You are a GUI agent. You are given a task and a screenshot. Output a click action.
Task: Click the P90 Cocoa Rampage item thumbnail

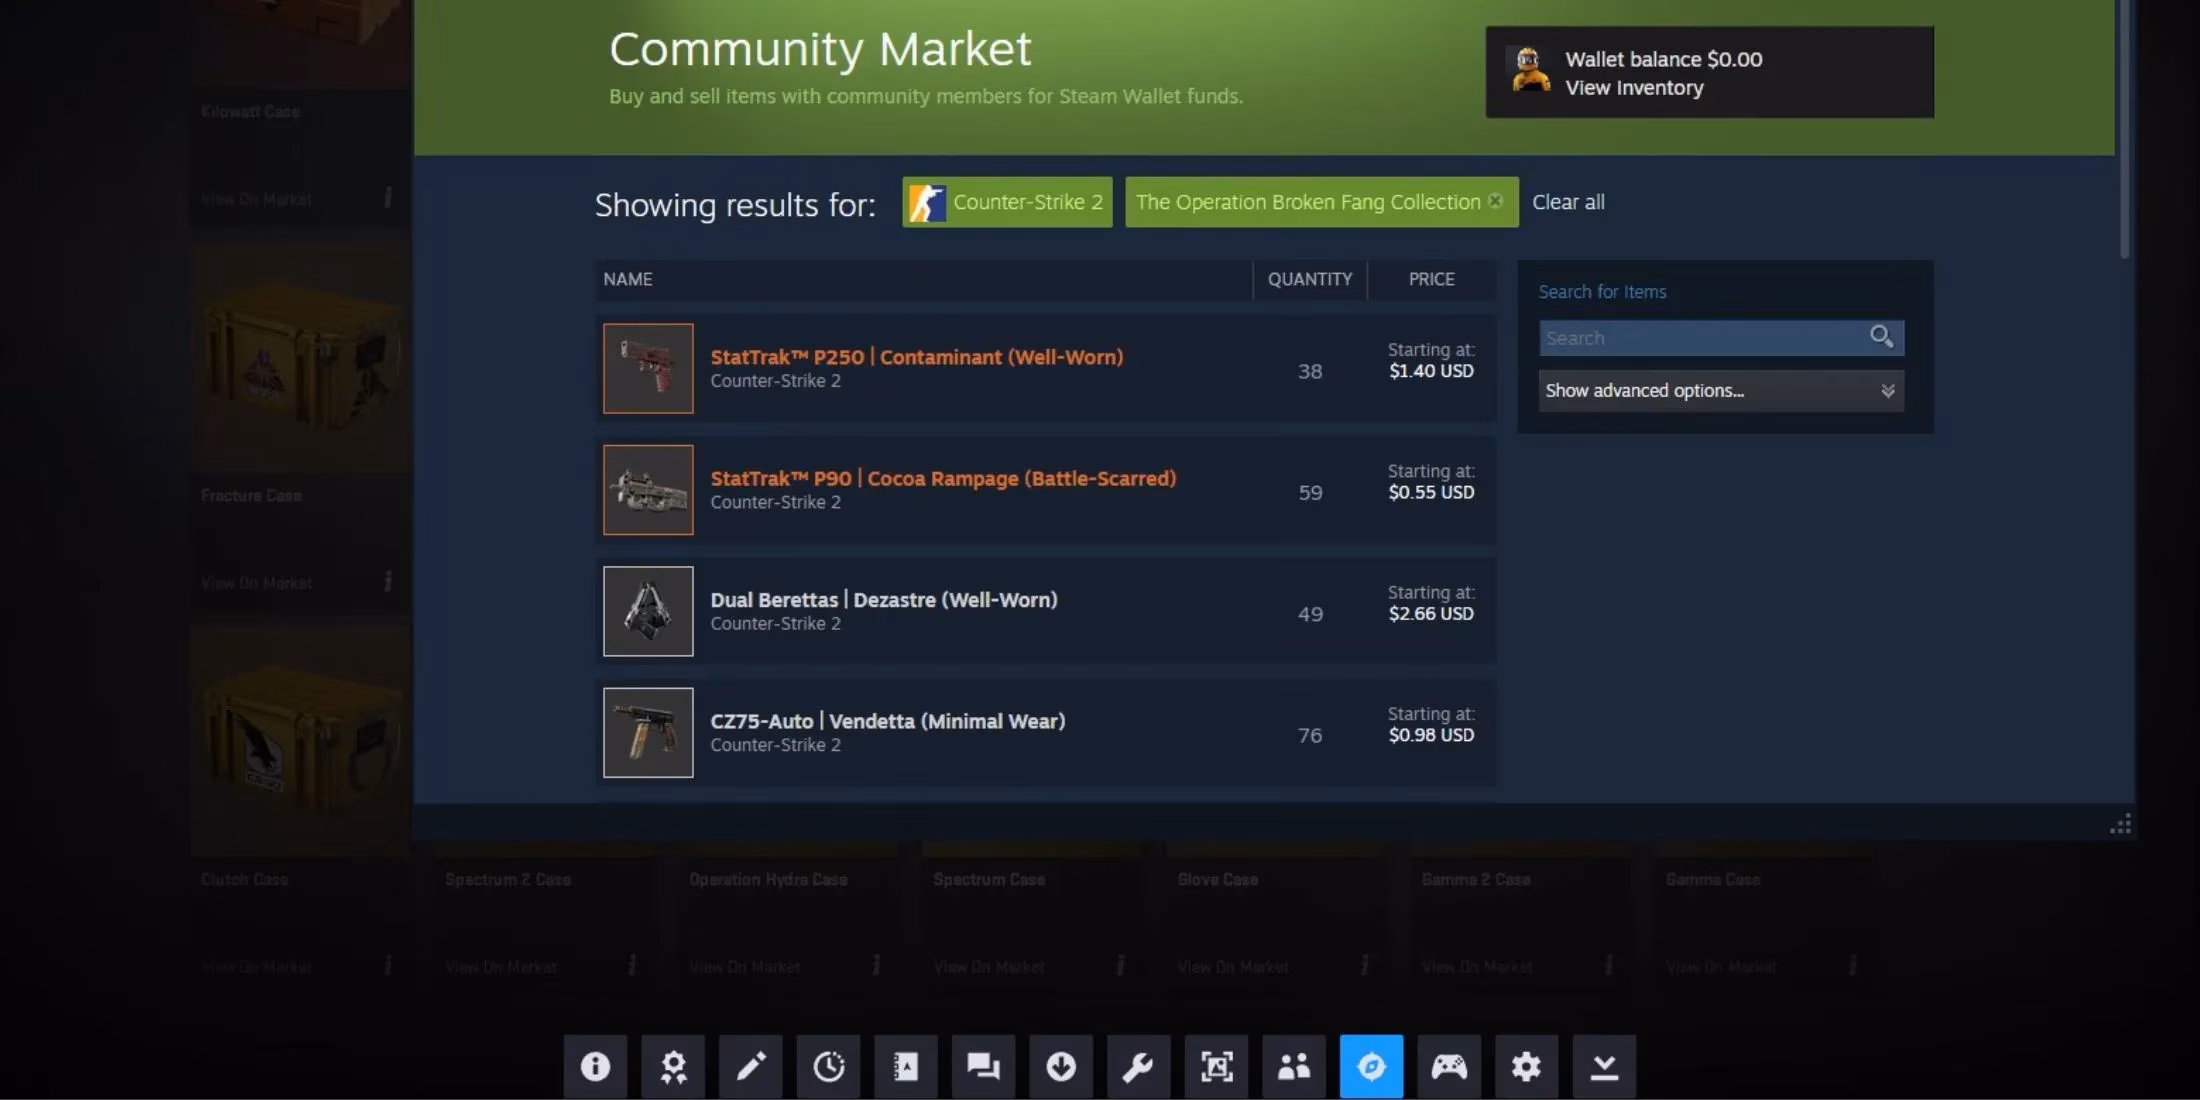coord(648,490)
